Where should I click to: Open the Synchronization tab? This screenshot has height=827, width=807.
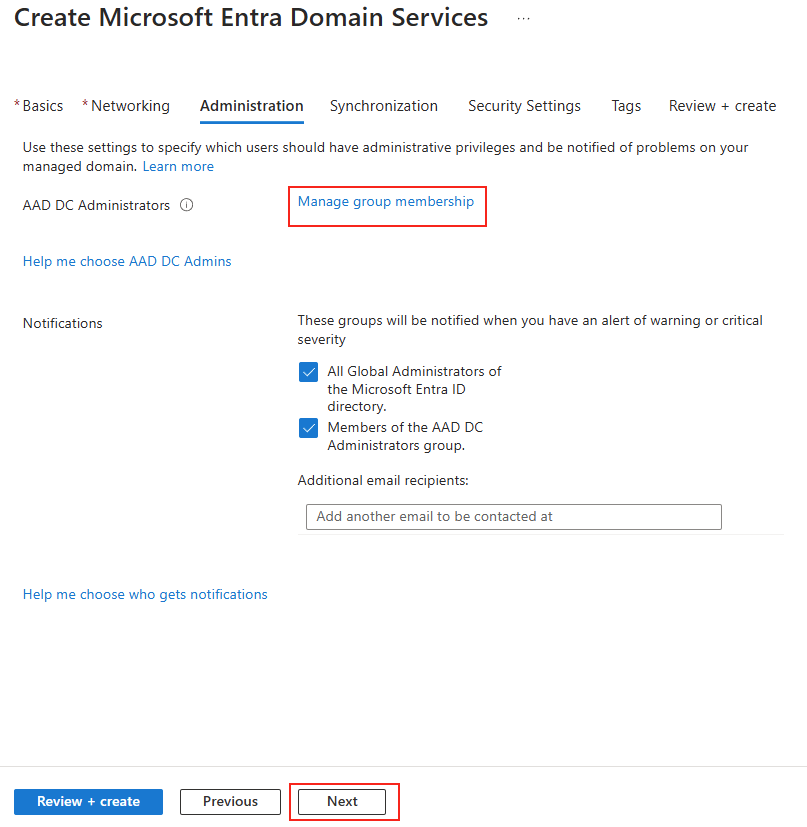(384, 106)
